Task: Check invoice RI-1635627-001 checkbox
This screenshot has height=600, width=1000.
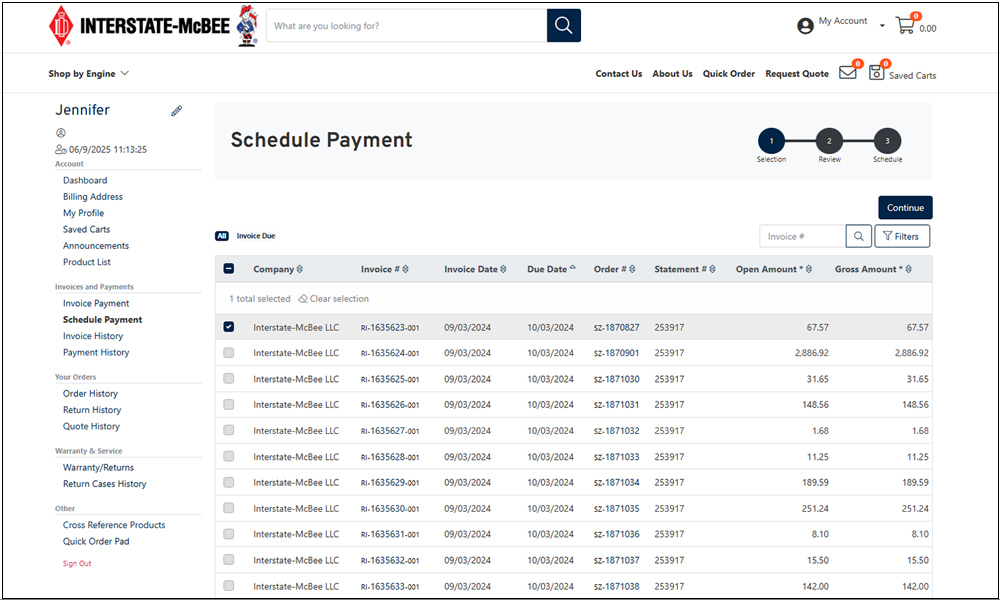Action: pyautogui.click(x=229, y=430)
